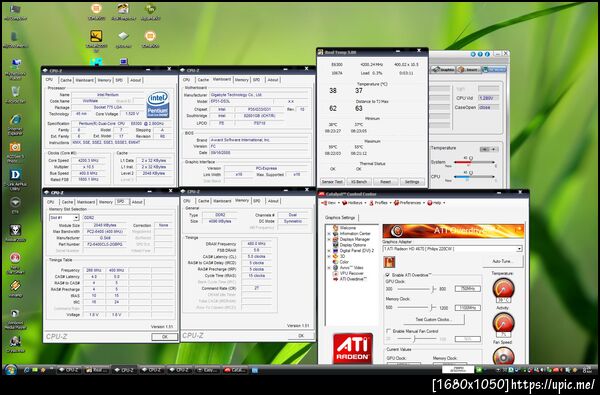Enable ATI Overdrive checkbox
Screen dimensions: 600x395
[388, 275]
